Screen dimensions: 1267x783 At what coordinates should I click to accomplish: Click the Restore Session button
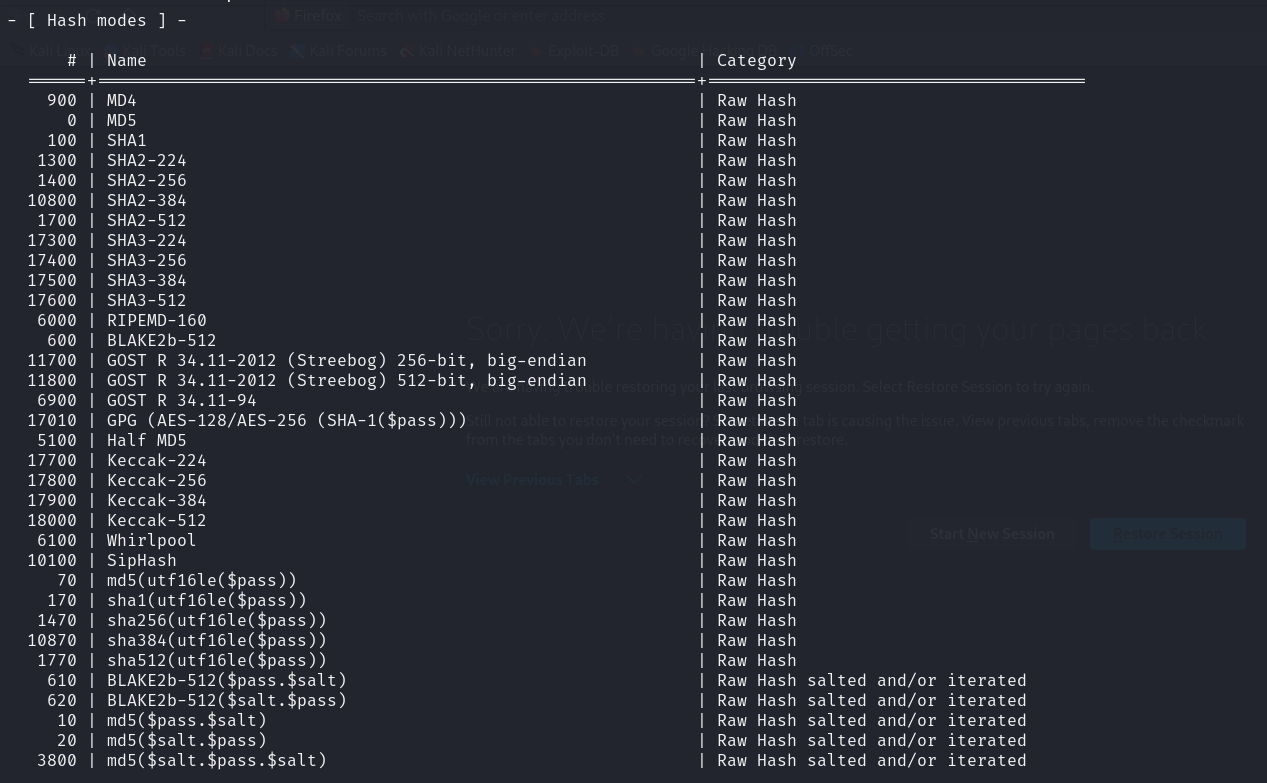pyautogui.click(x=1167, y=534)
